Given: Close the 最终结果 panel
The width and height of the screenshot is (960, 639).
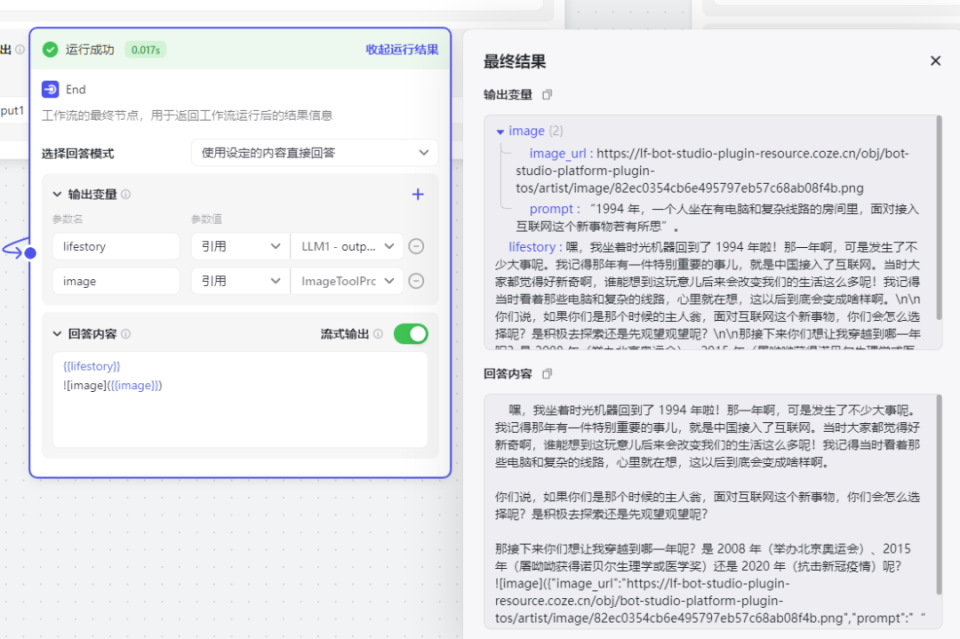Looking at the screenshot, I should 935,60.
